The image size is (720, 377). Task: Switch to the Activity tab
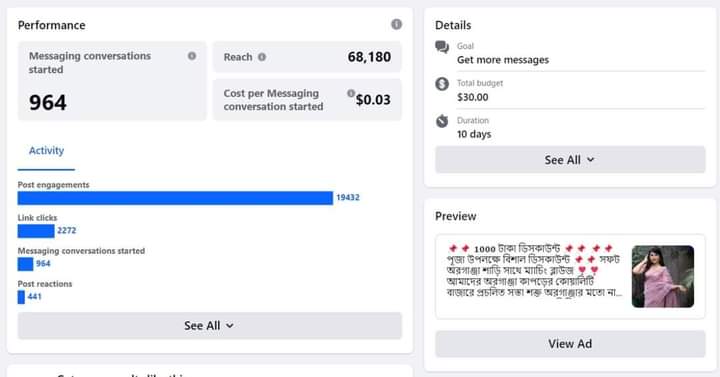coord(46,151)
